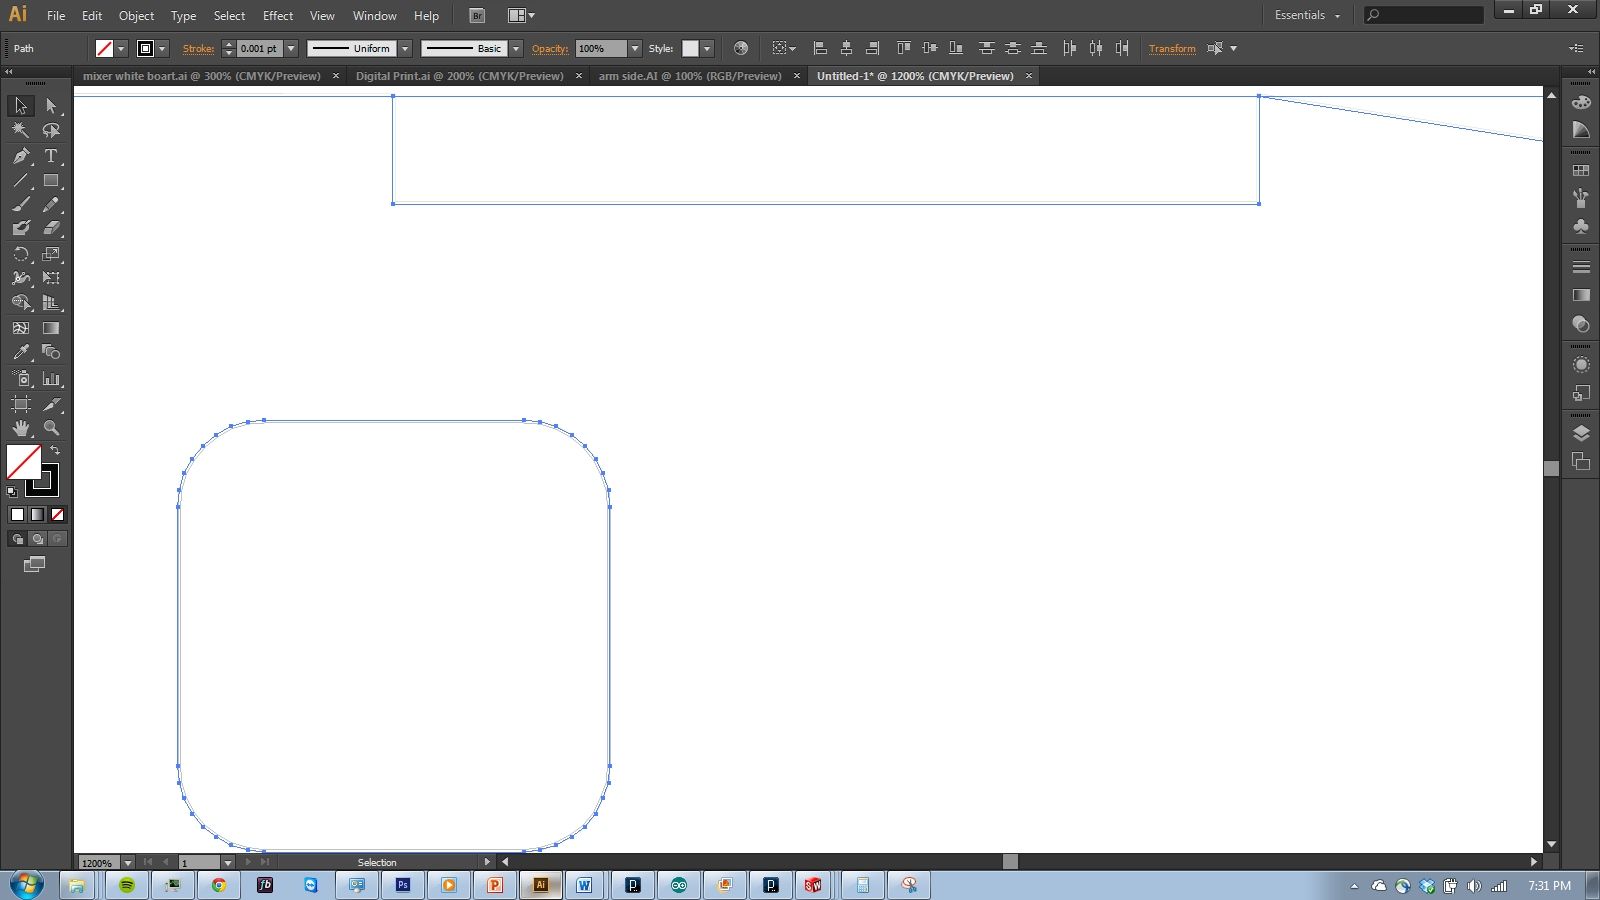Expand the Basic brush definition dropdown
The image size is (1600, 900).
click(x=516, y=48)
